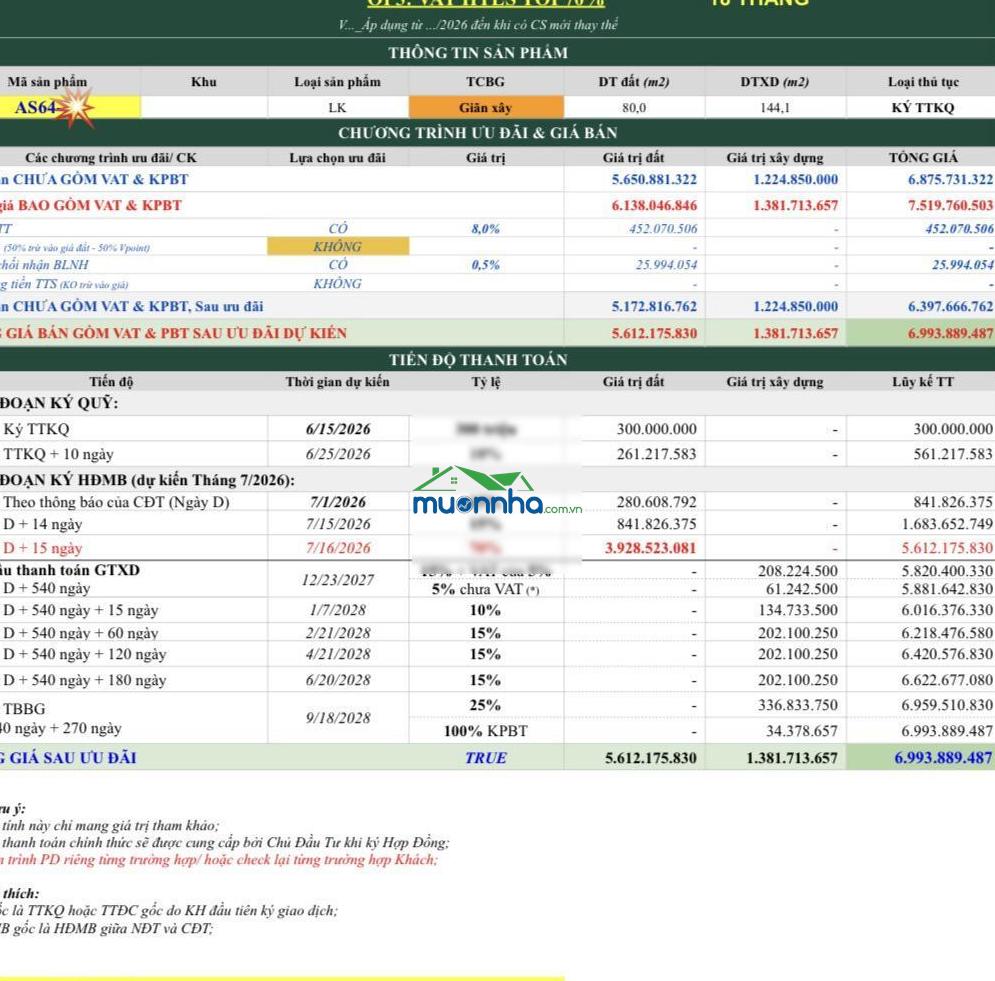Click the land area value '80,0'
This screenshot has height=981, width=995.
[634, 108]
